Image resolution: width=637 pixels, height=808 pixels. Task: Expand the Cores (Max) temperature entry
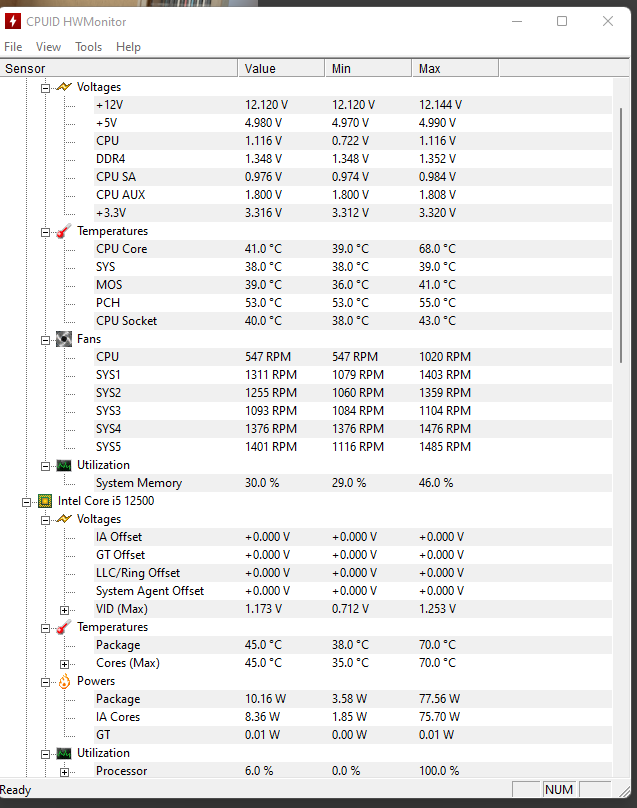tap(64, 663)
